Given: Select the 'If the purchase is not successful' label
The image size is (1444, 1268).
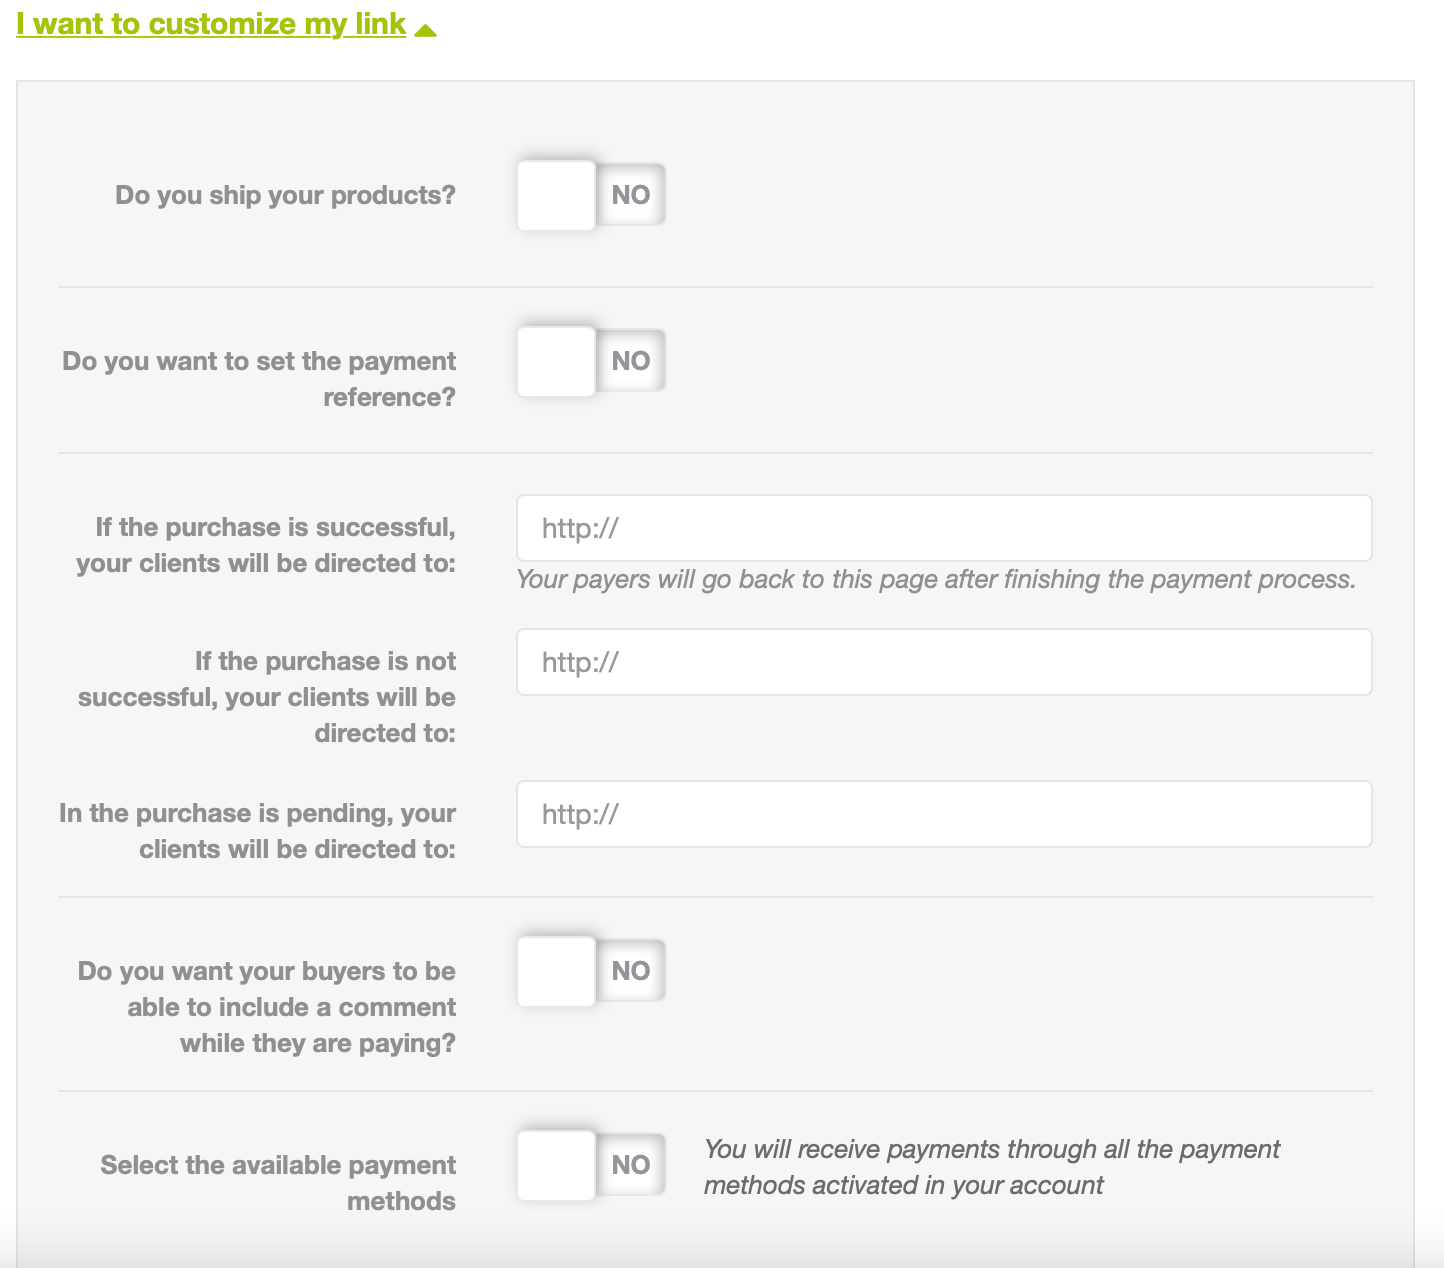Looking at the screenshot, I should point(267,697).
